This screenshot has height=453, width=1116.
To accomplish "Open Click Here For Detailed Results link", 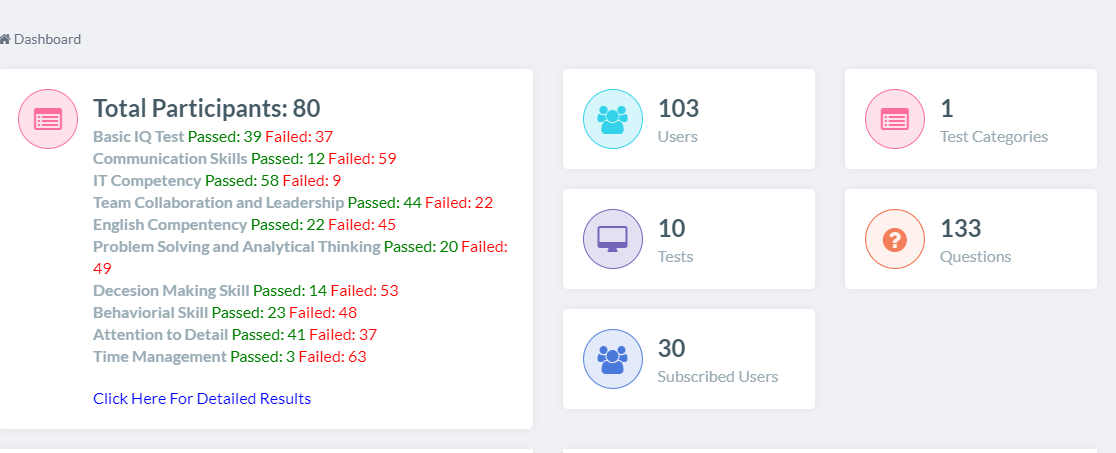I will [202, 399].
